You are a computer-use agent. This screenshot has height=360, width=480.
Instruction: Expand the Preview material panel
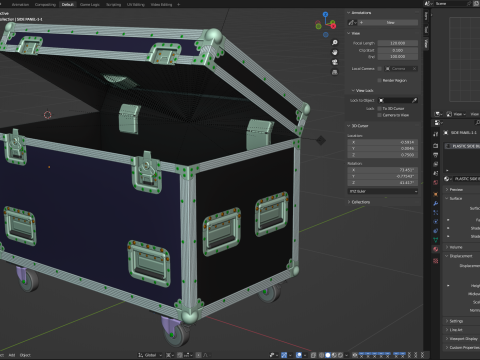point(447,189)
